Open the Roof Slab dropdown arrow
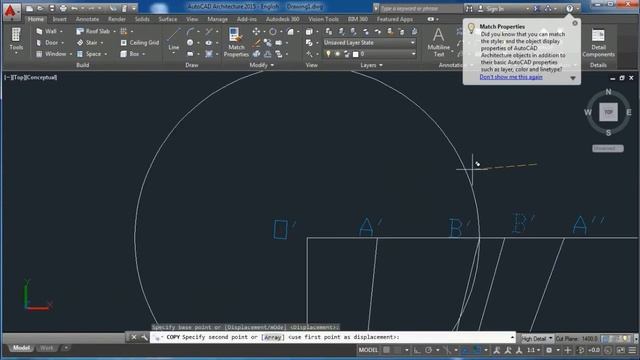The height and width of the screenshot is (360, 640). tap(114, 31)
